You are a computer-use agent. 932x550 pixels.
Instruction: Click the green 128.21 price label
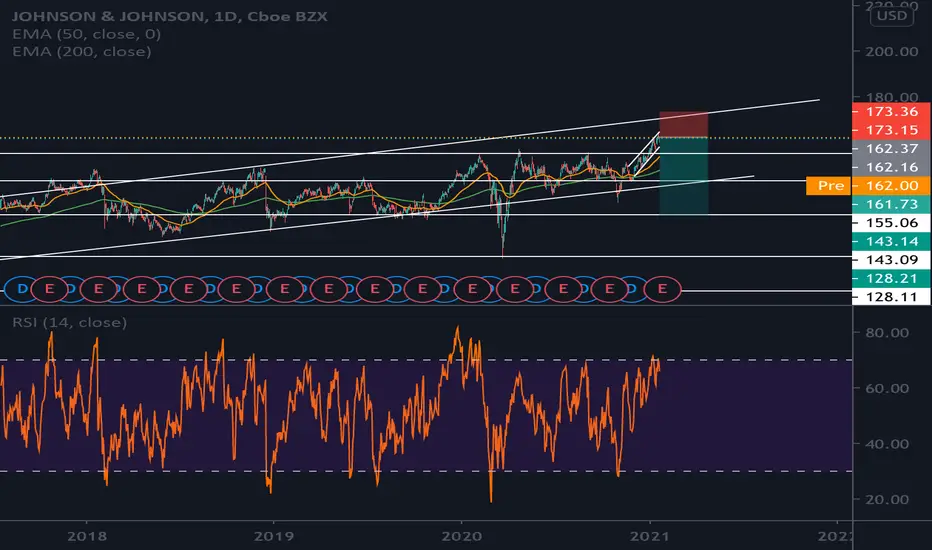tap(891, 278)
